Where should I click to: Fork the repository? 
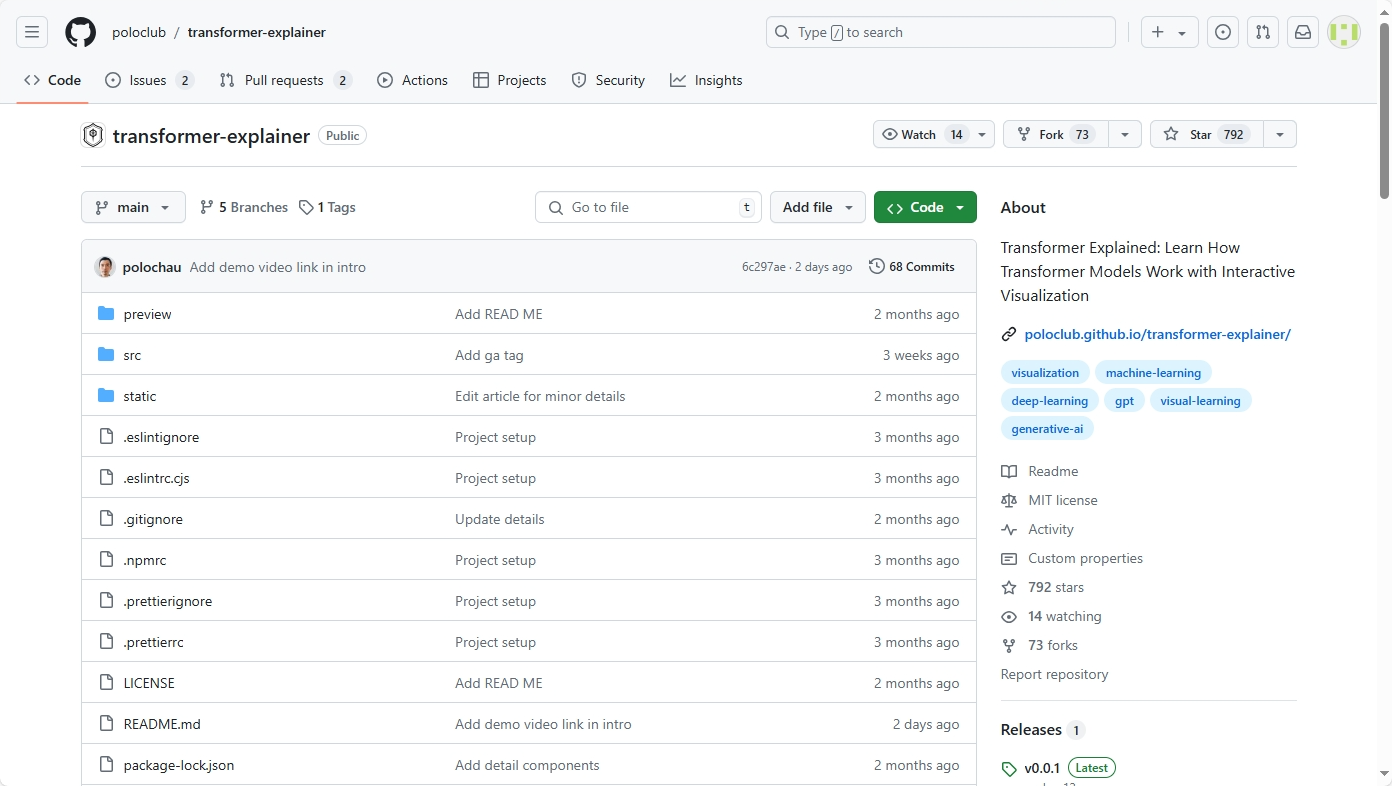coord(1056,135)
